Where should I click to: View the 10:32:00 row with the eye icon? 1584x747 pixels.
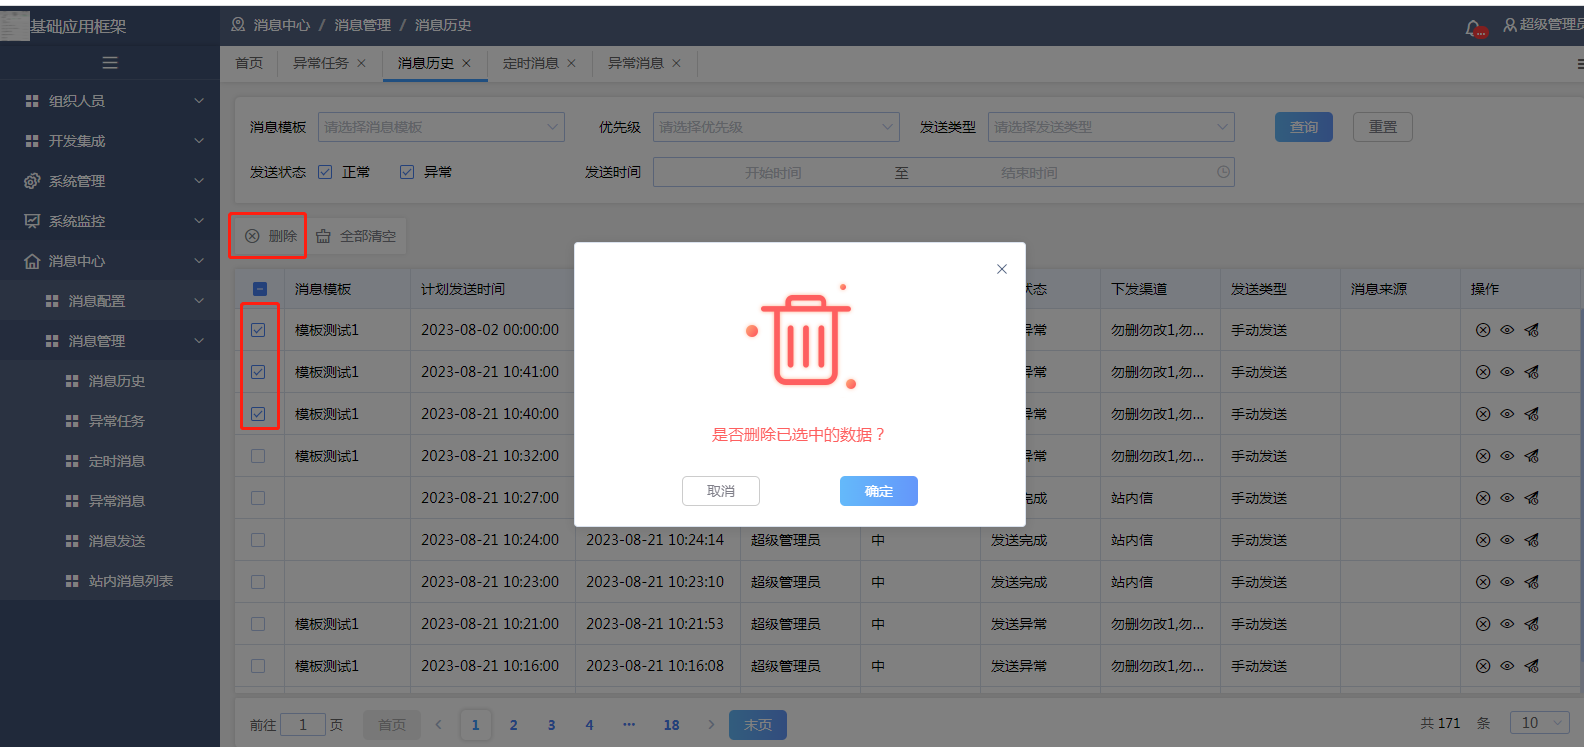1507,456
